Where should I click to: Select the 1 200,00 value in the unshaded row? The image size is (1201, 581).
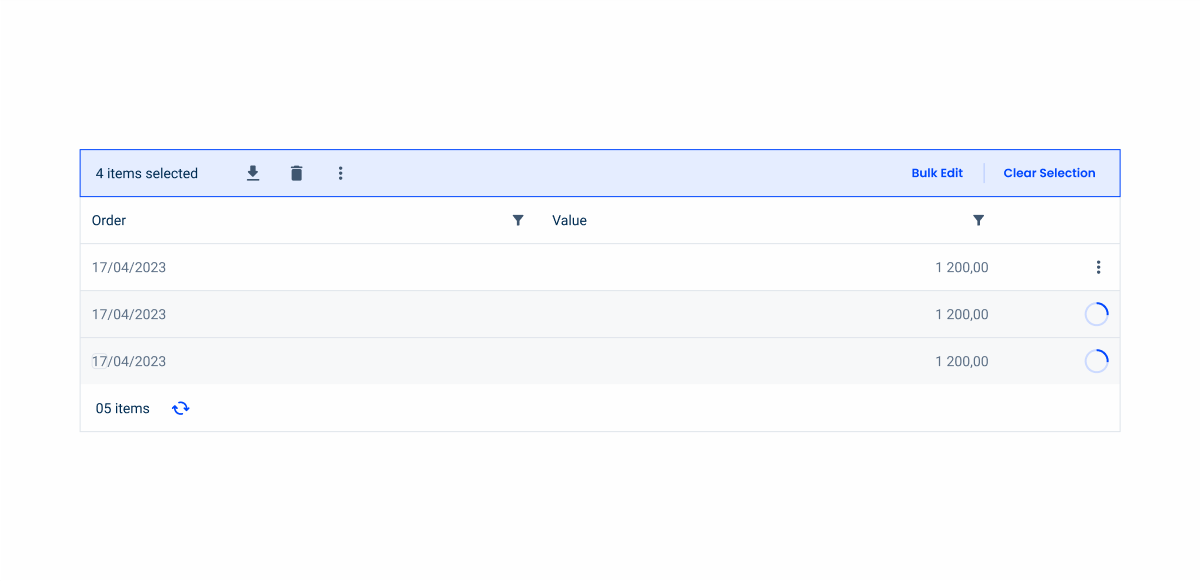(x=962, y=267)
